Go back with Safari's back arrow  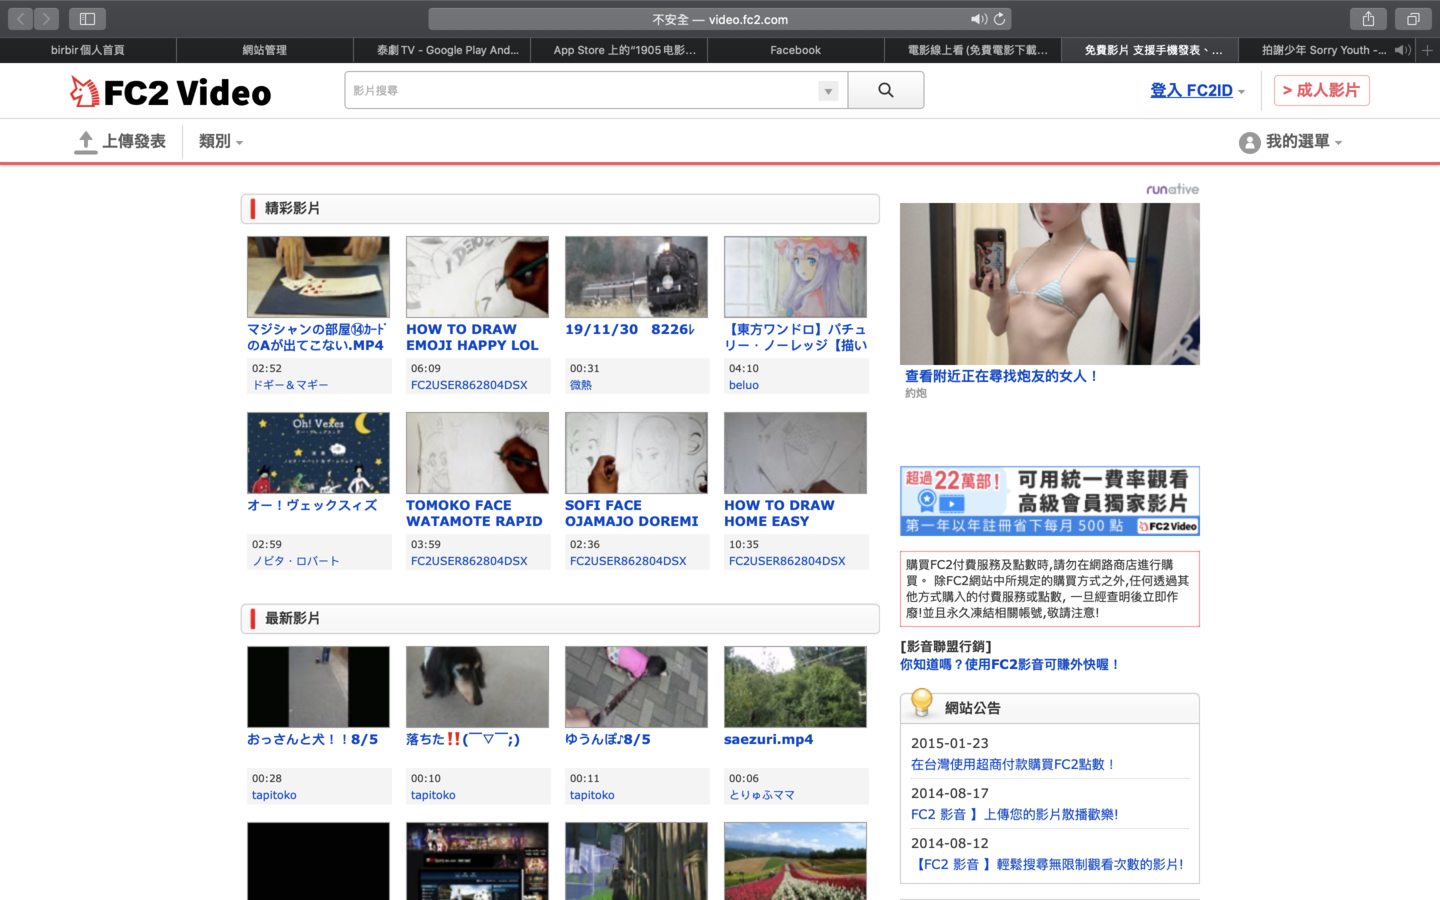[21, 19]
